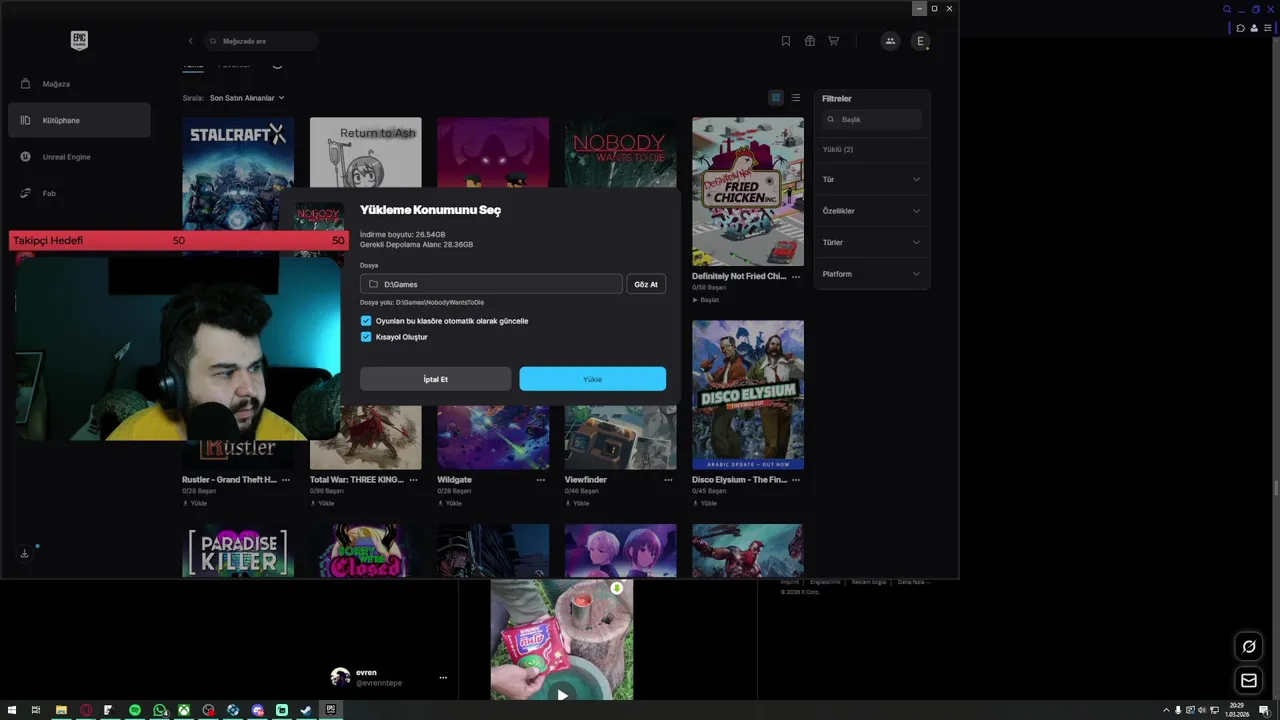1280x720 pixels.
Task: Open the shopping cart icon
Action: [x=834, y=41]
